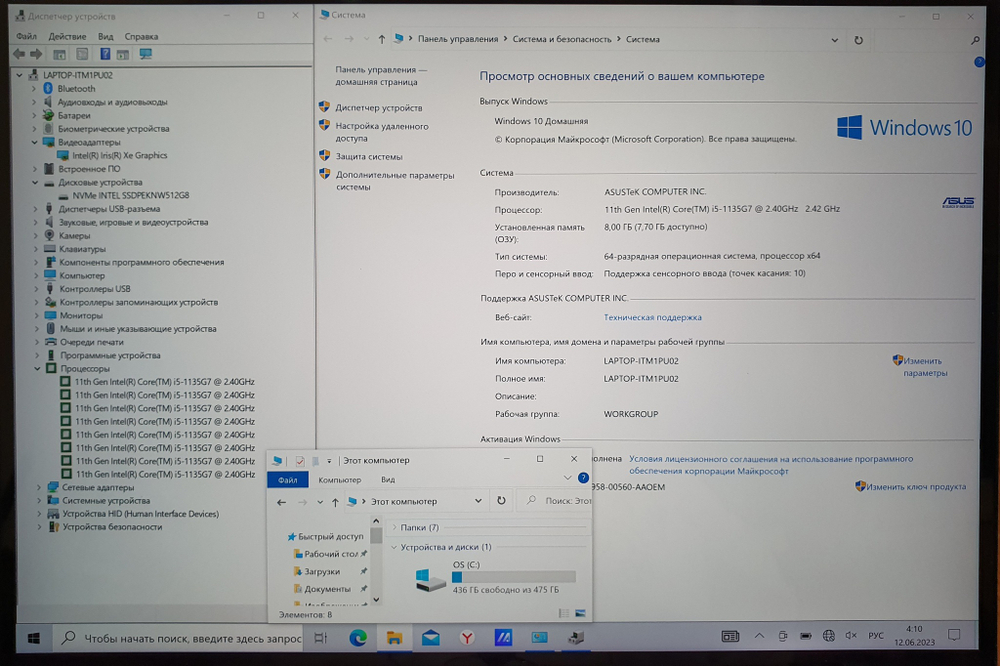Open Microsoft Edge from the taskbar
1000x666 pixels.
tap(357, 637)
